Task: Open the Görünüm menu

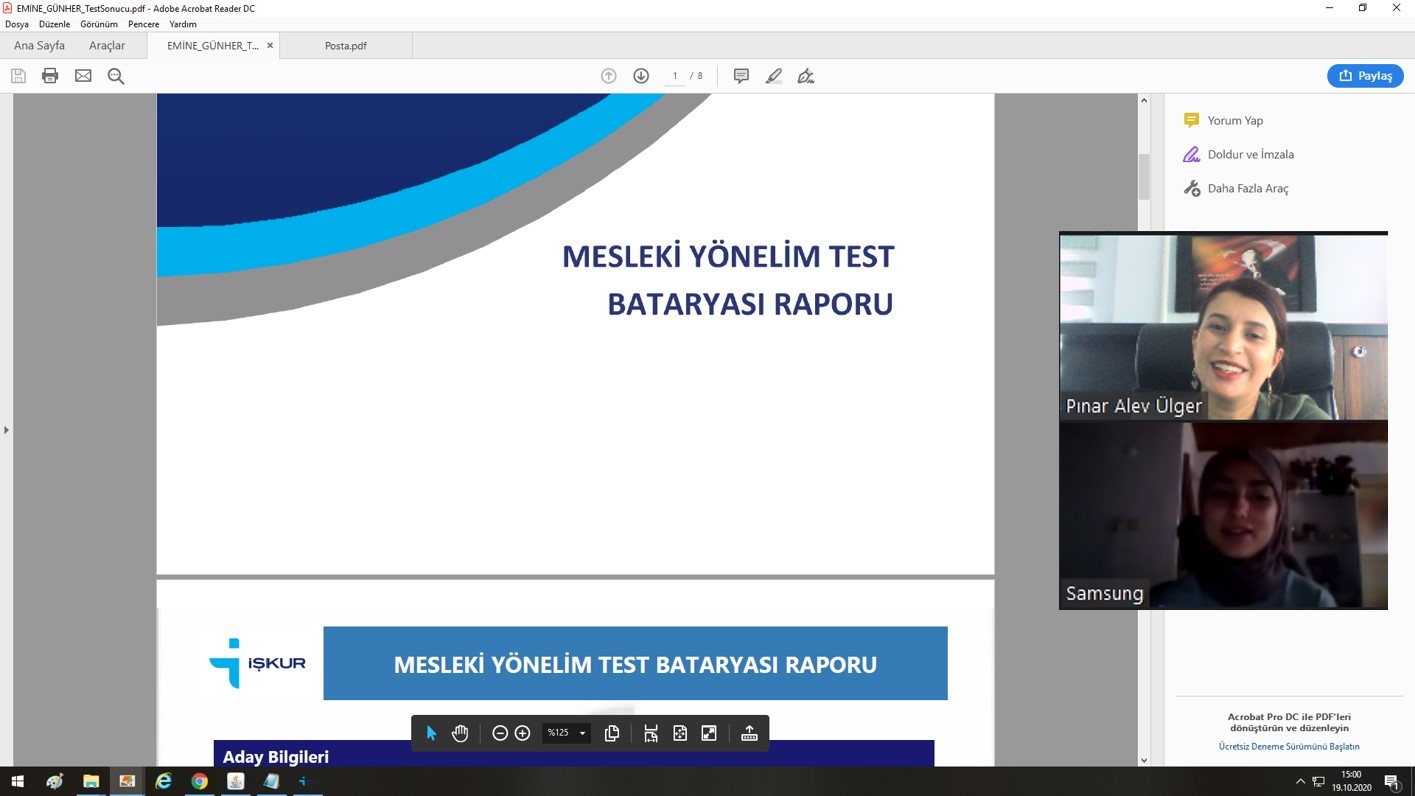Action: [99, 24]
